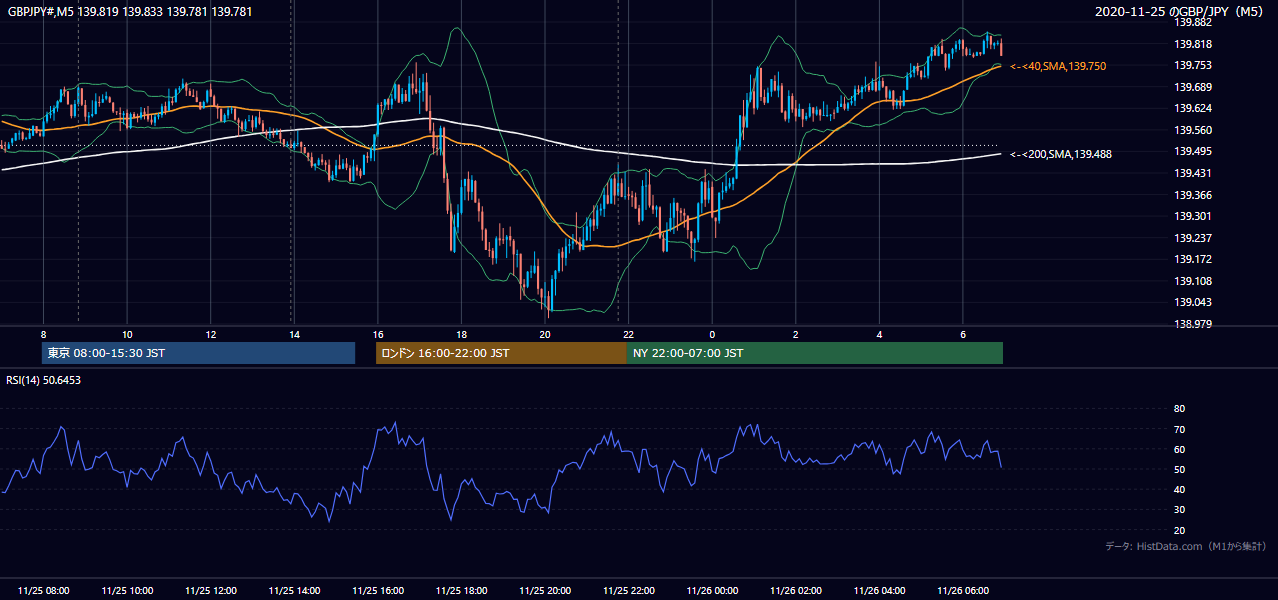Click the date label 11/26 00:00
Viewport: 1278px width, 600px height.
coord(712,591)
